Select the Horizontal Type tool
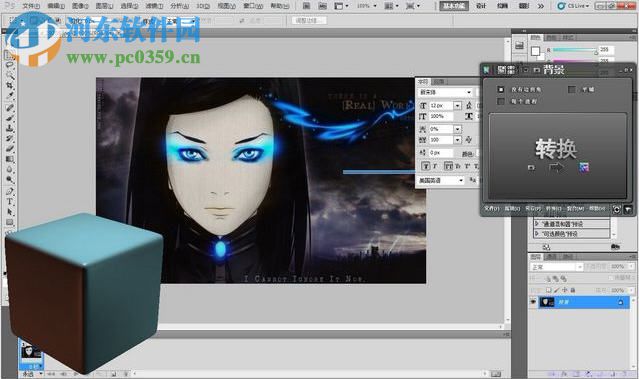Viewport: 639px width, 379px height. [9, 202]
